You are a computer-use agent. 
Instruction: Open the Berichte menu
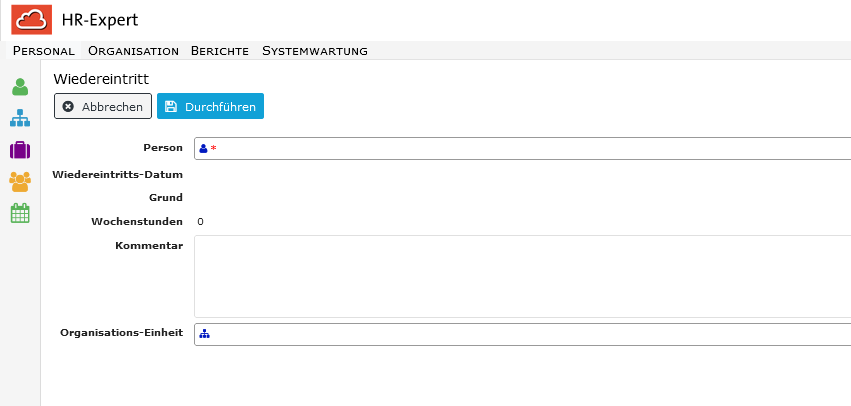tap(220, 51)
